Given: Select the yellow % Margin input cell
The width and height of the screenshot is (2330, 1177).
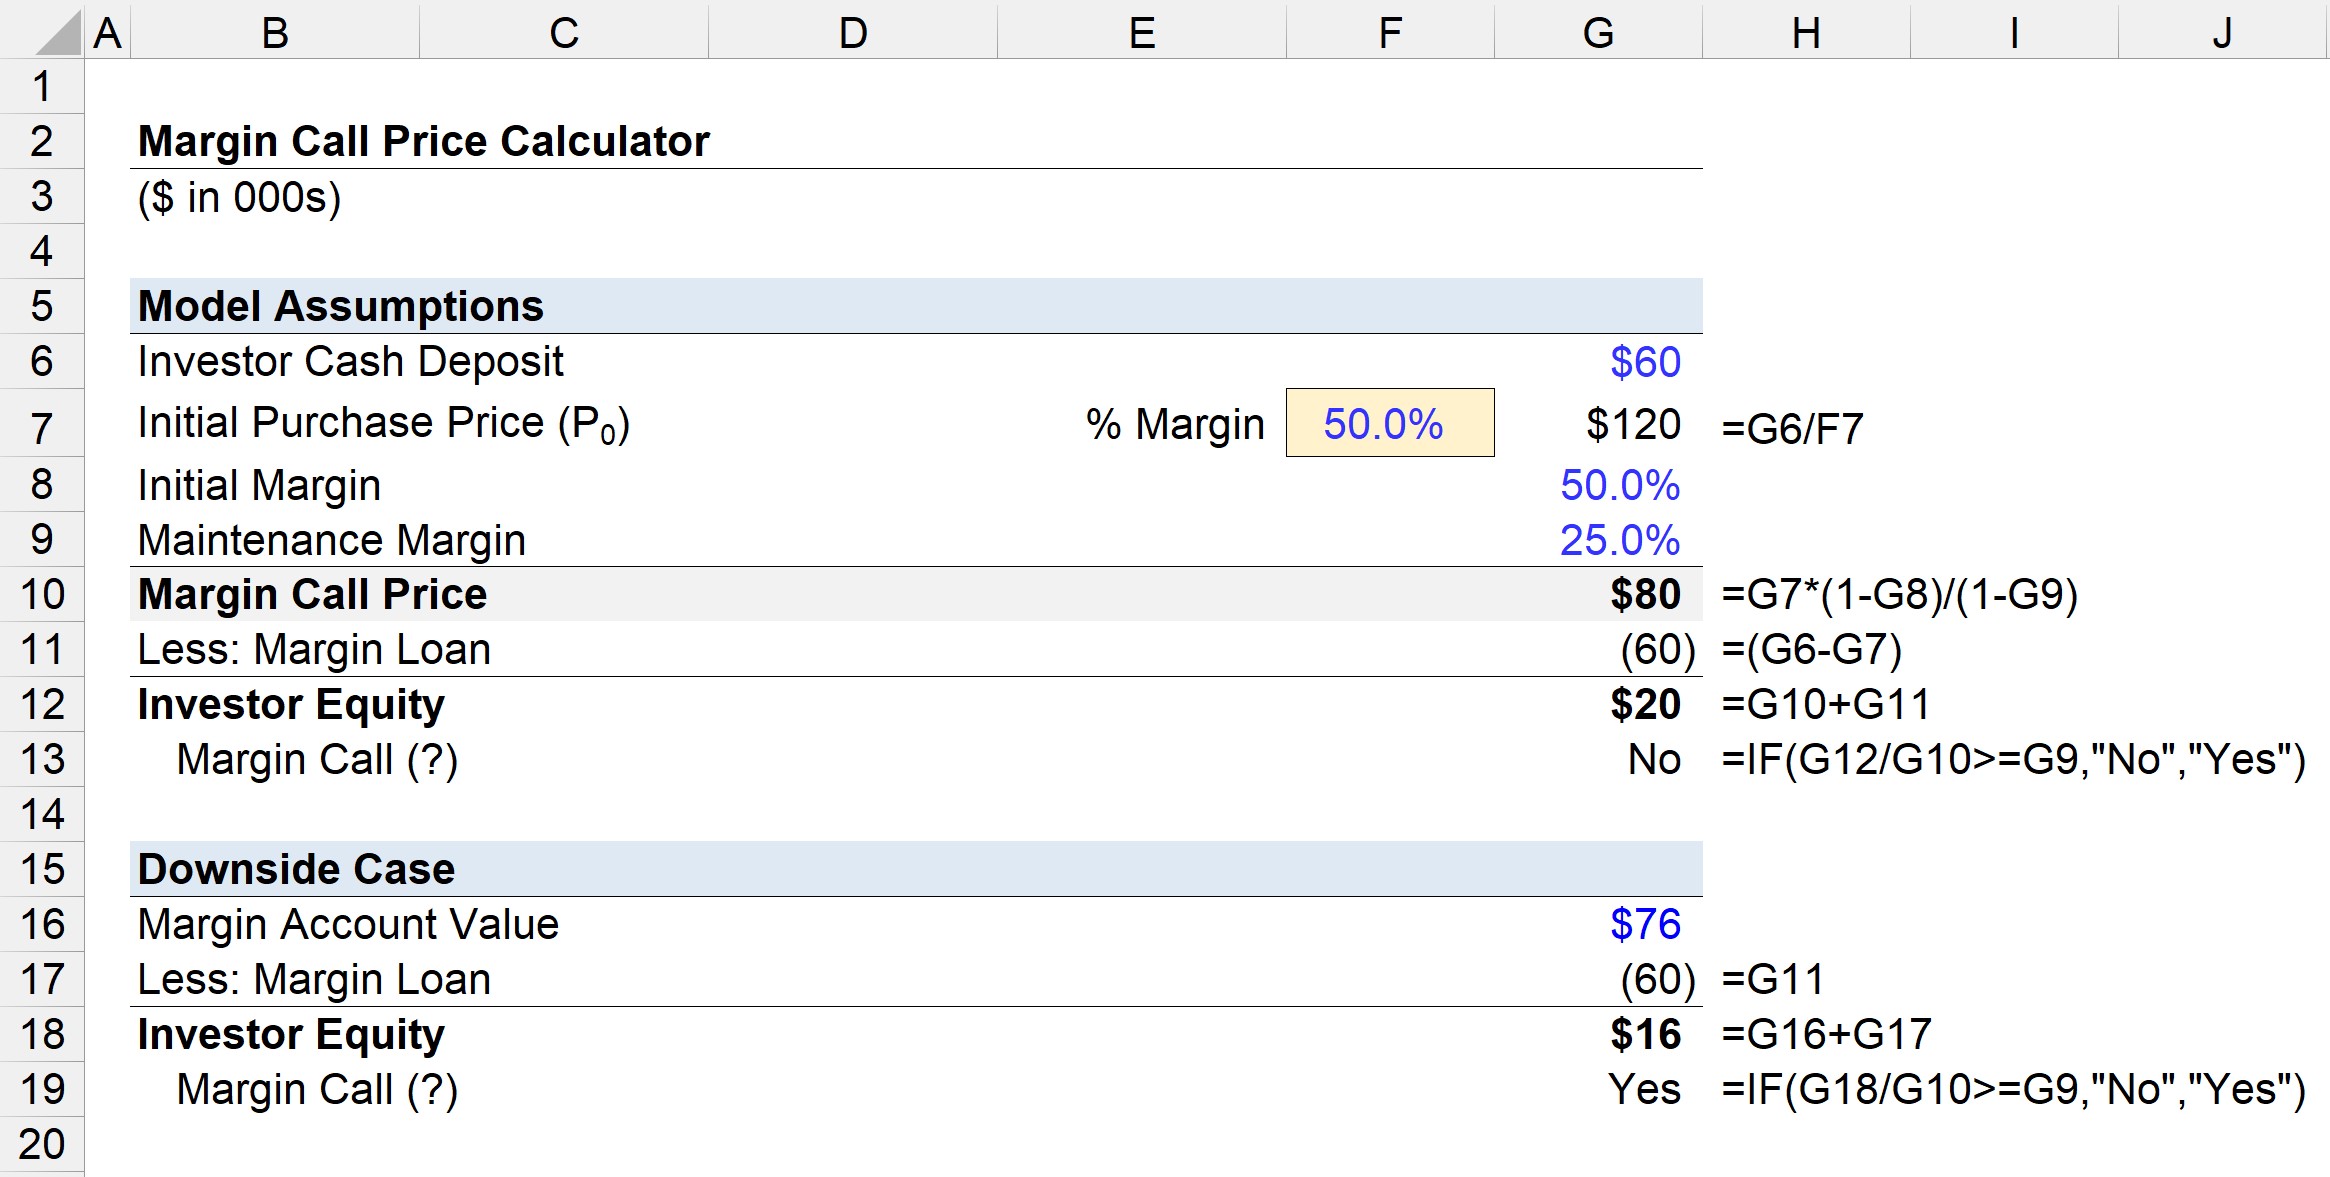Looking at the screenshot, I should point(1390,422).
